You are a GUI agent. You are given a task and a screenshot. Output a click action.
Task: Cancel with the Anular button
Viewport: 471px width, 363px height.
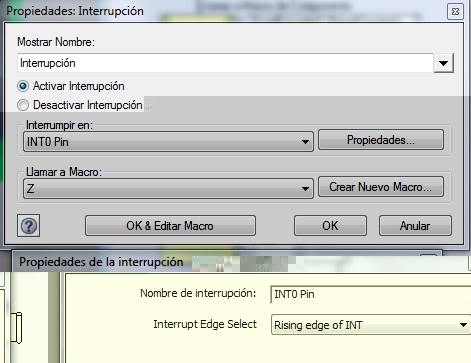click(415, 226)
